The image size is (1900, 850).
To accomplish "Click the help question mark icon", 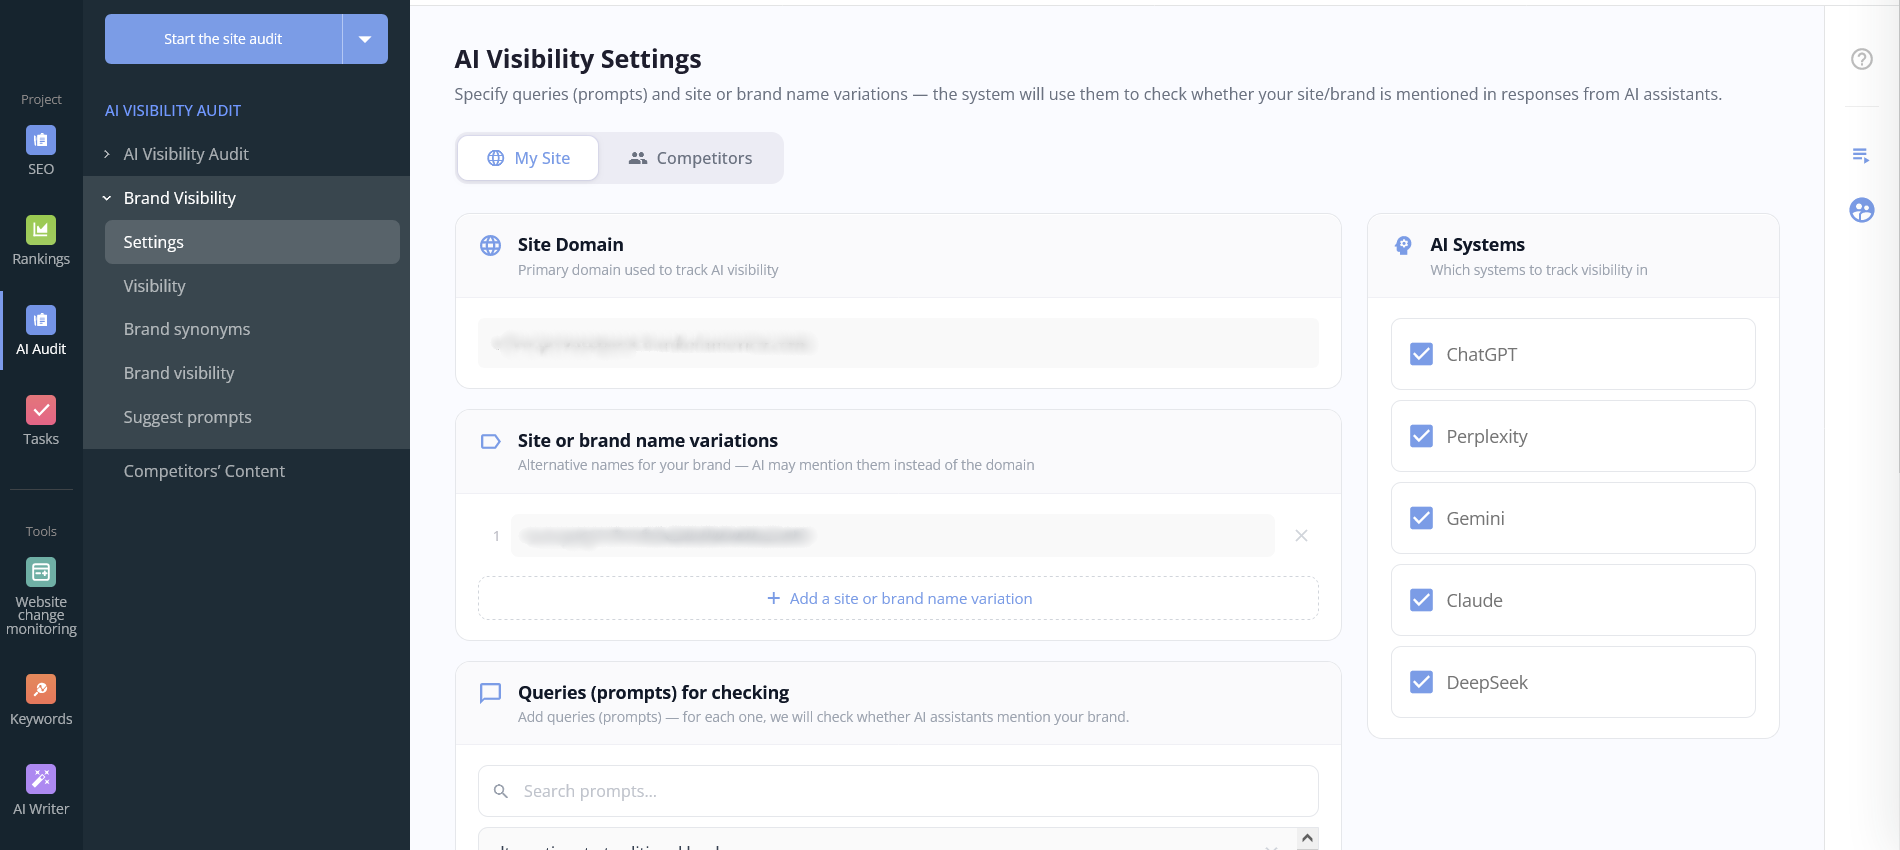I will (x=1861, y=59).
